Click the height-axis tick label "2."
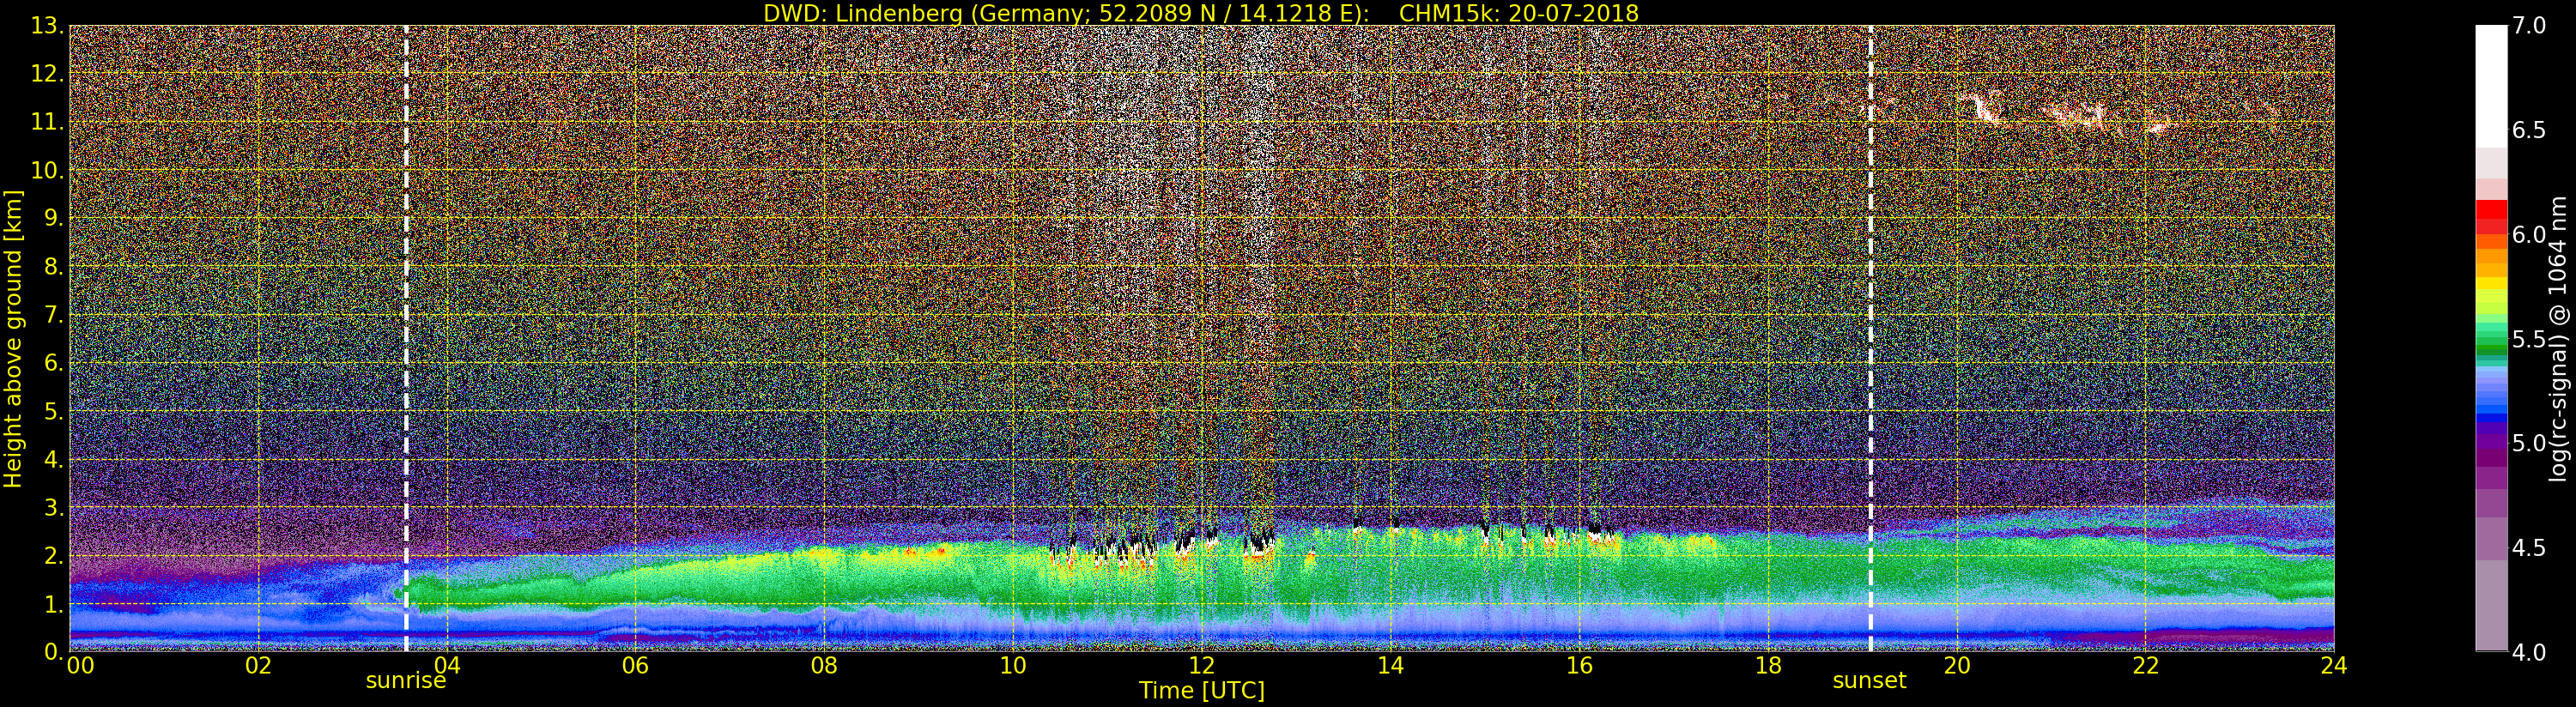The height and width of the screenshot is (707, 2576). pos(54,555)
